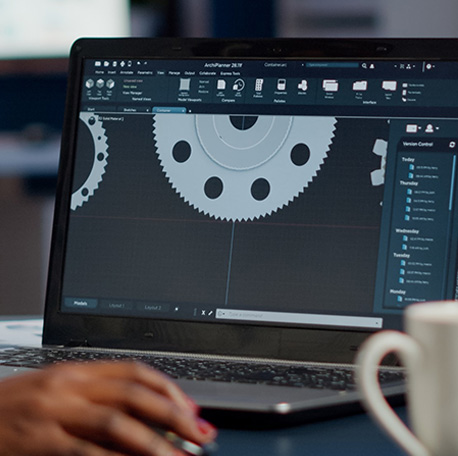The height and width of the screenshot is (456, 458).
Task: Click the Version Control panel scrollbar
Action: point(452,182)
